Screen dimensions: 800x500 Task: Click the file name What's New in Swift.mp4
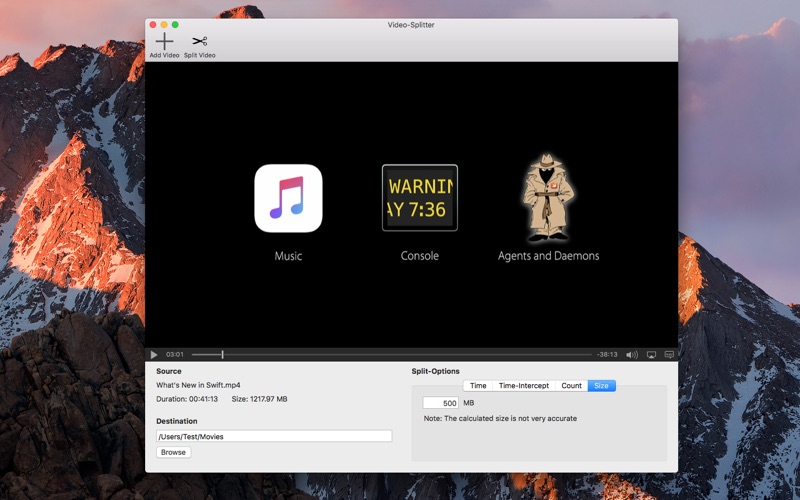198,385
